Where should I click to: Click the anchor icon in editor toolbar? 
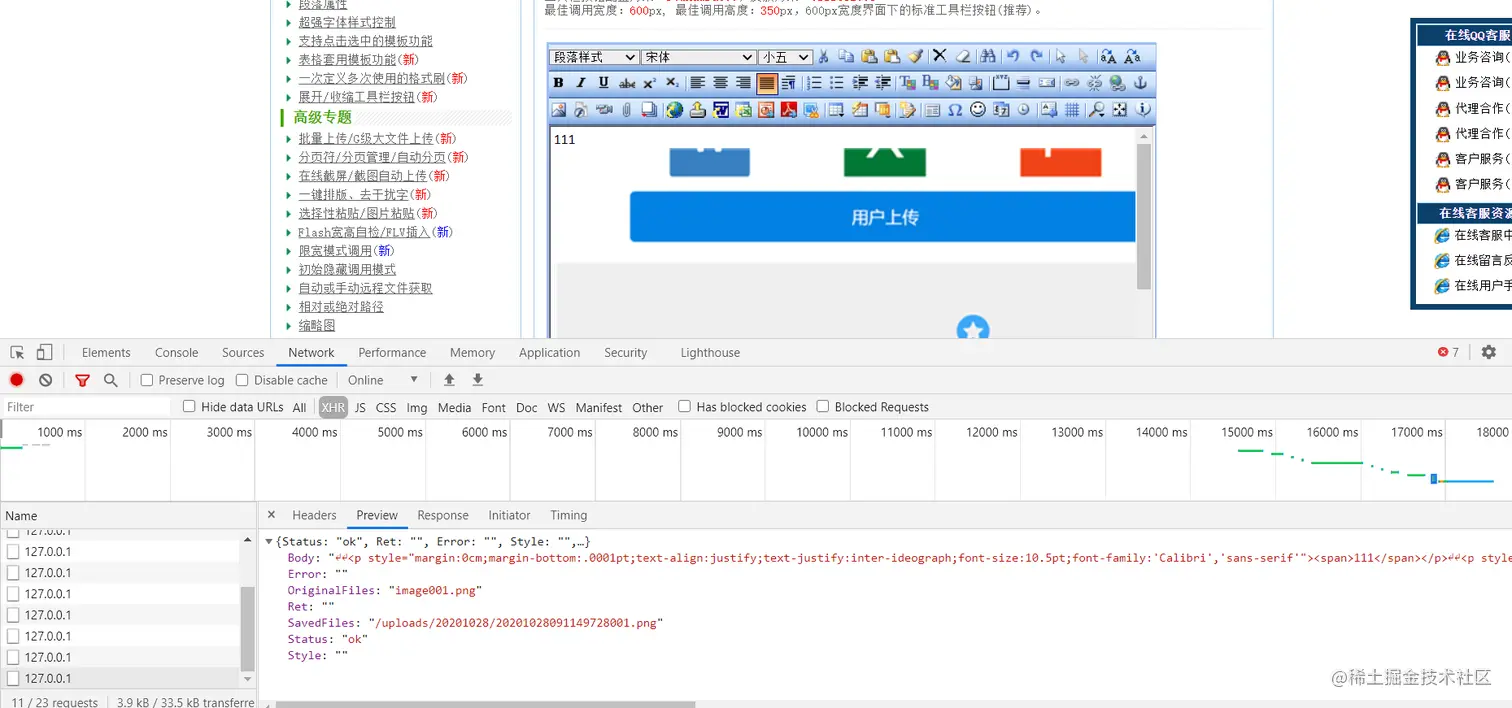coord(1141,83)
